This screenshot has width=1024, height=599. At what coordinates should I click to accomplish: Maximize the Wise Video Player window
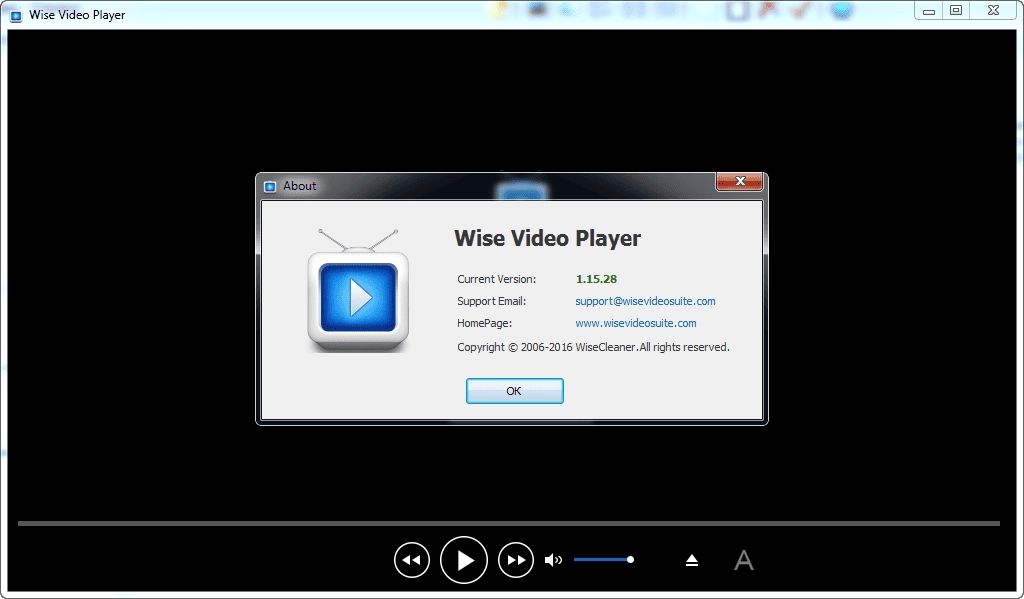956,10
